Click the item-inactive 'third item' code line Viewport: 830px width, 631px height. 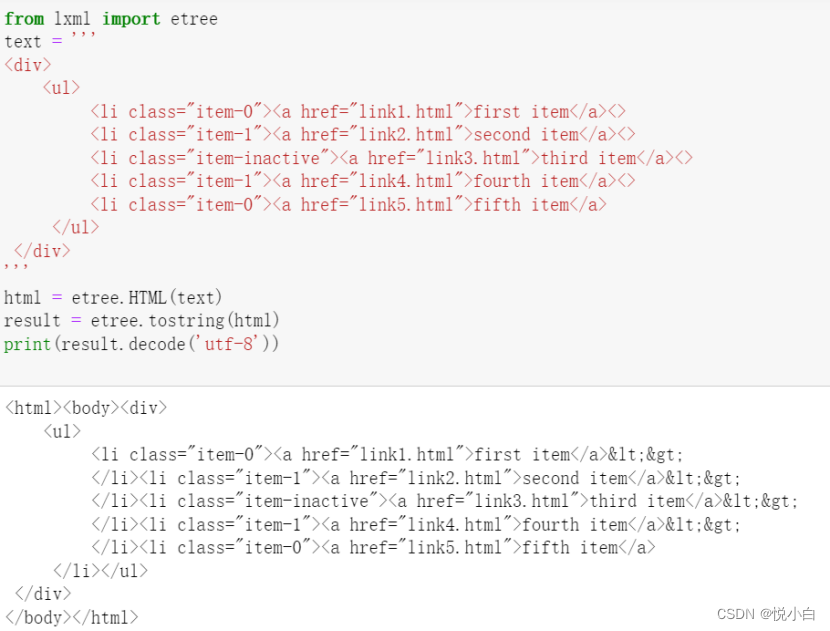(x=391, y=158)
